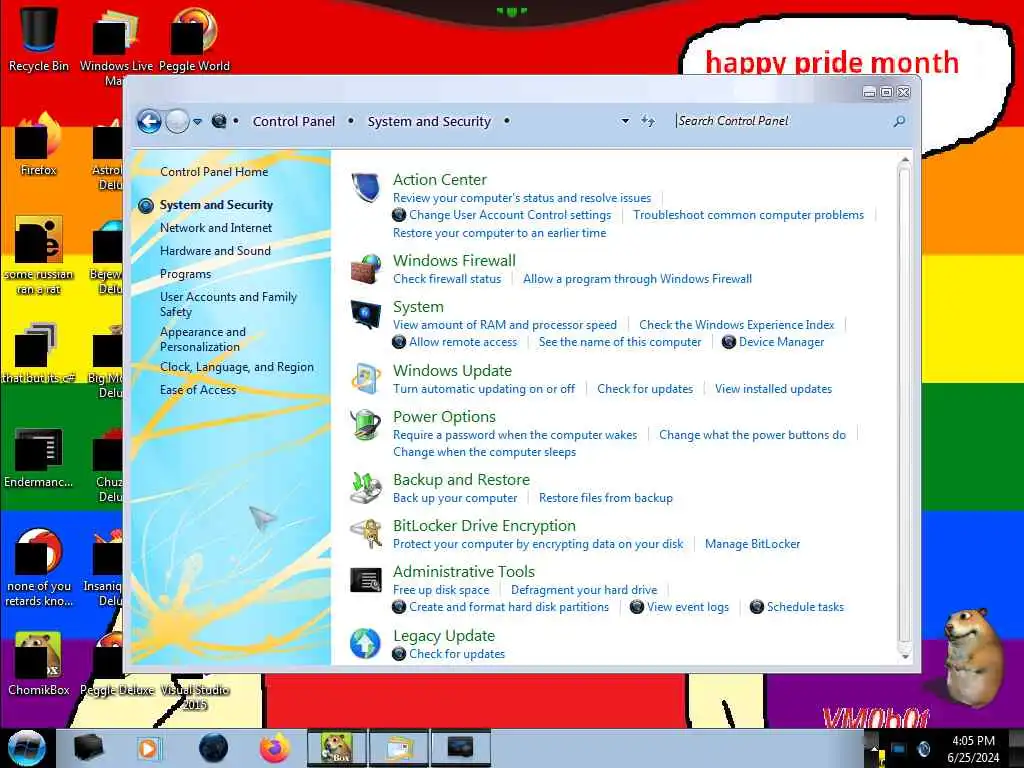
Task: Launch Firefox from the taskbar
Action: point(275,748)
